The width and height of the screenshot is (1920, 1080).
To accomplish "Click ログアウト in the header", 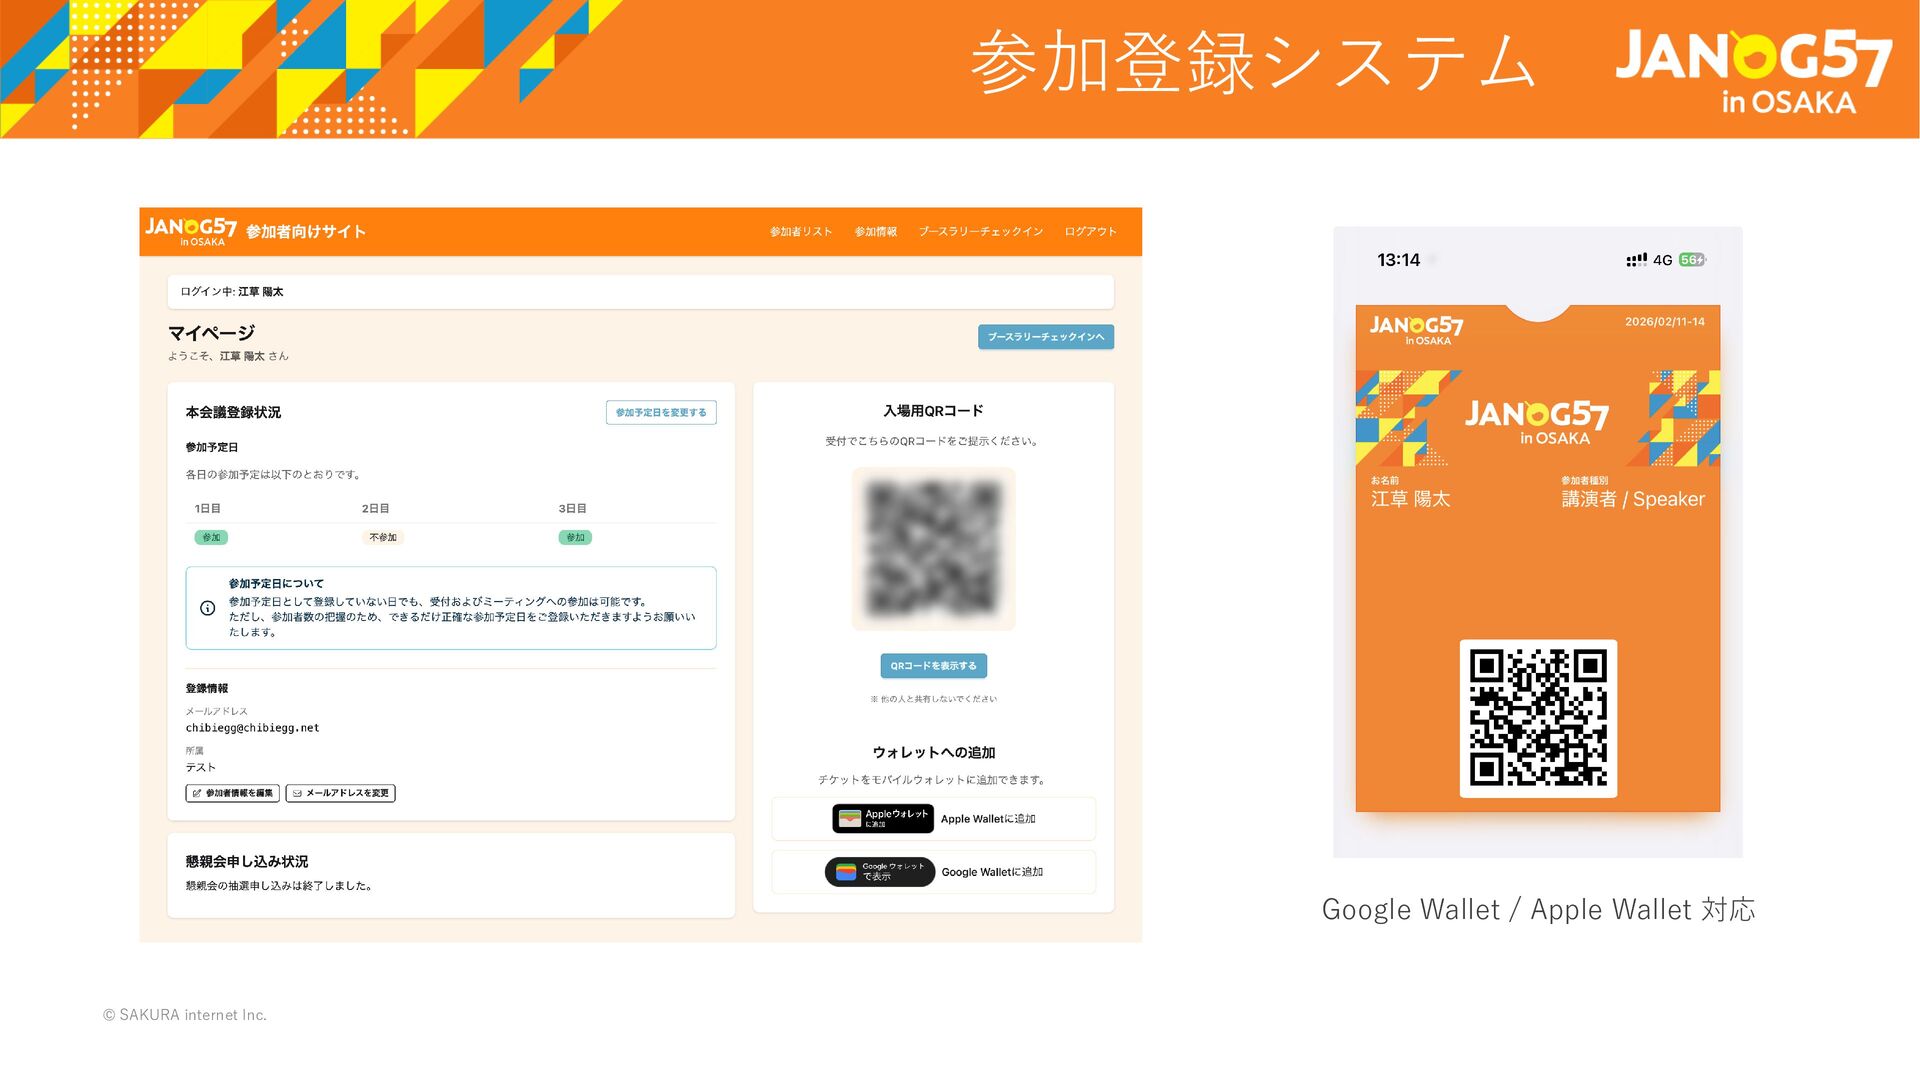I will (x=1090, y=231).
